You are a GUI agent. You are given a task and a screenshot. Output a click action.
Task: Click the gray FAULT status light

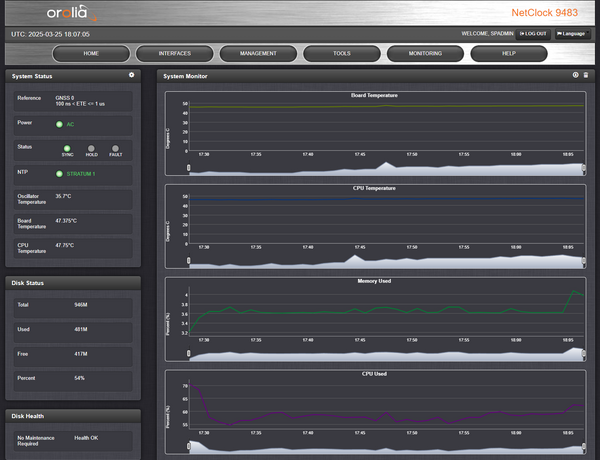[115, 148]
